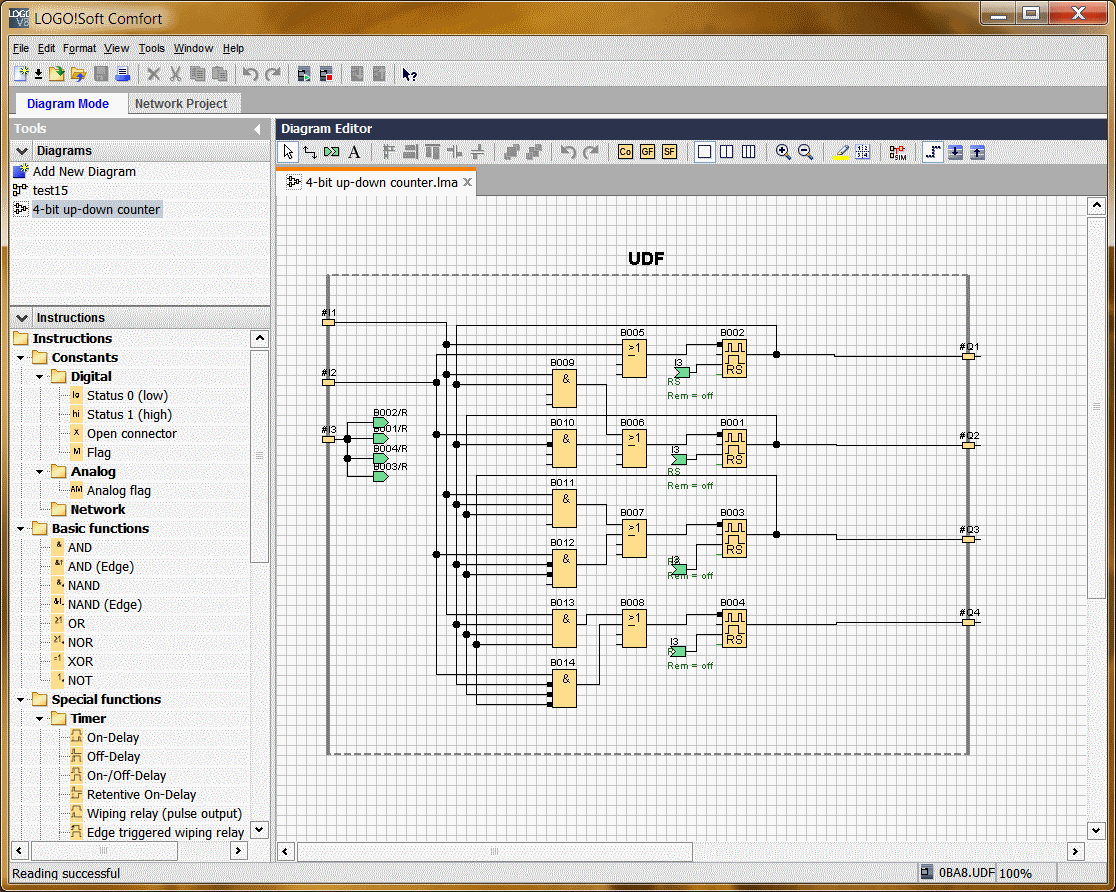Create a new diagram from main toolbar
This screenshot has width=1116, height=892.
pyautogui.click(x=21, y=74)
